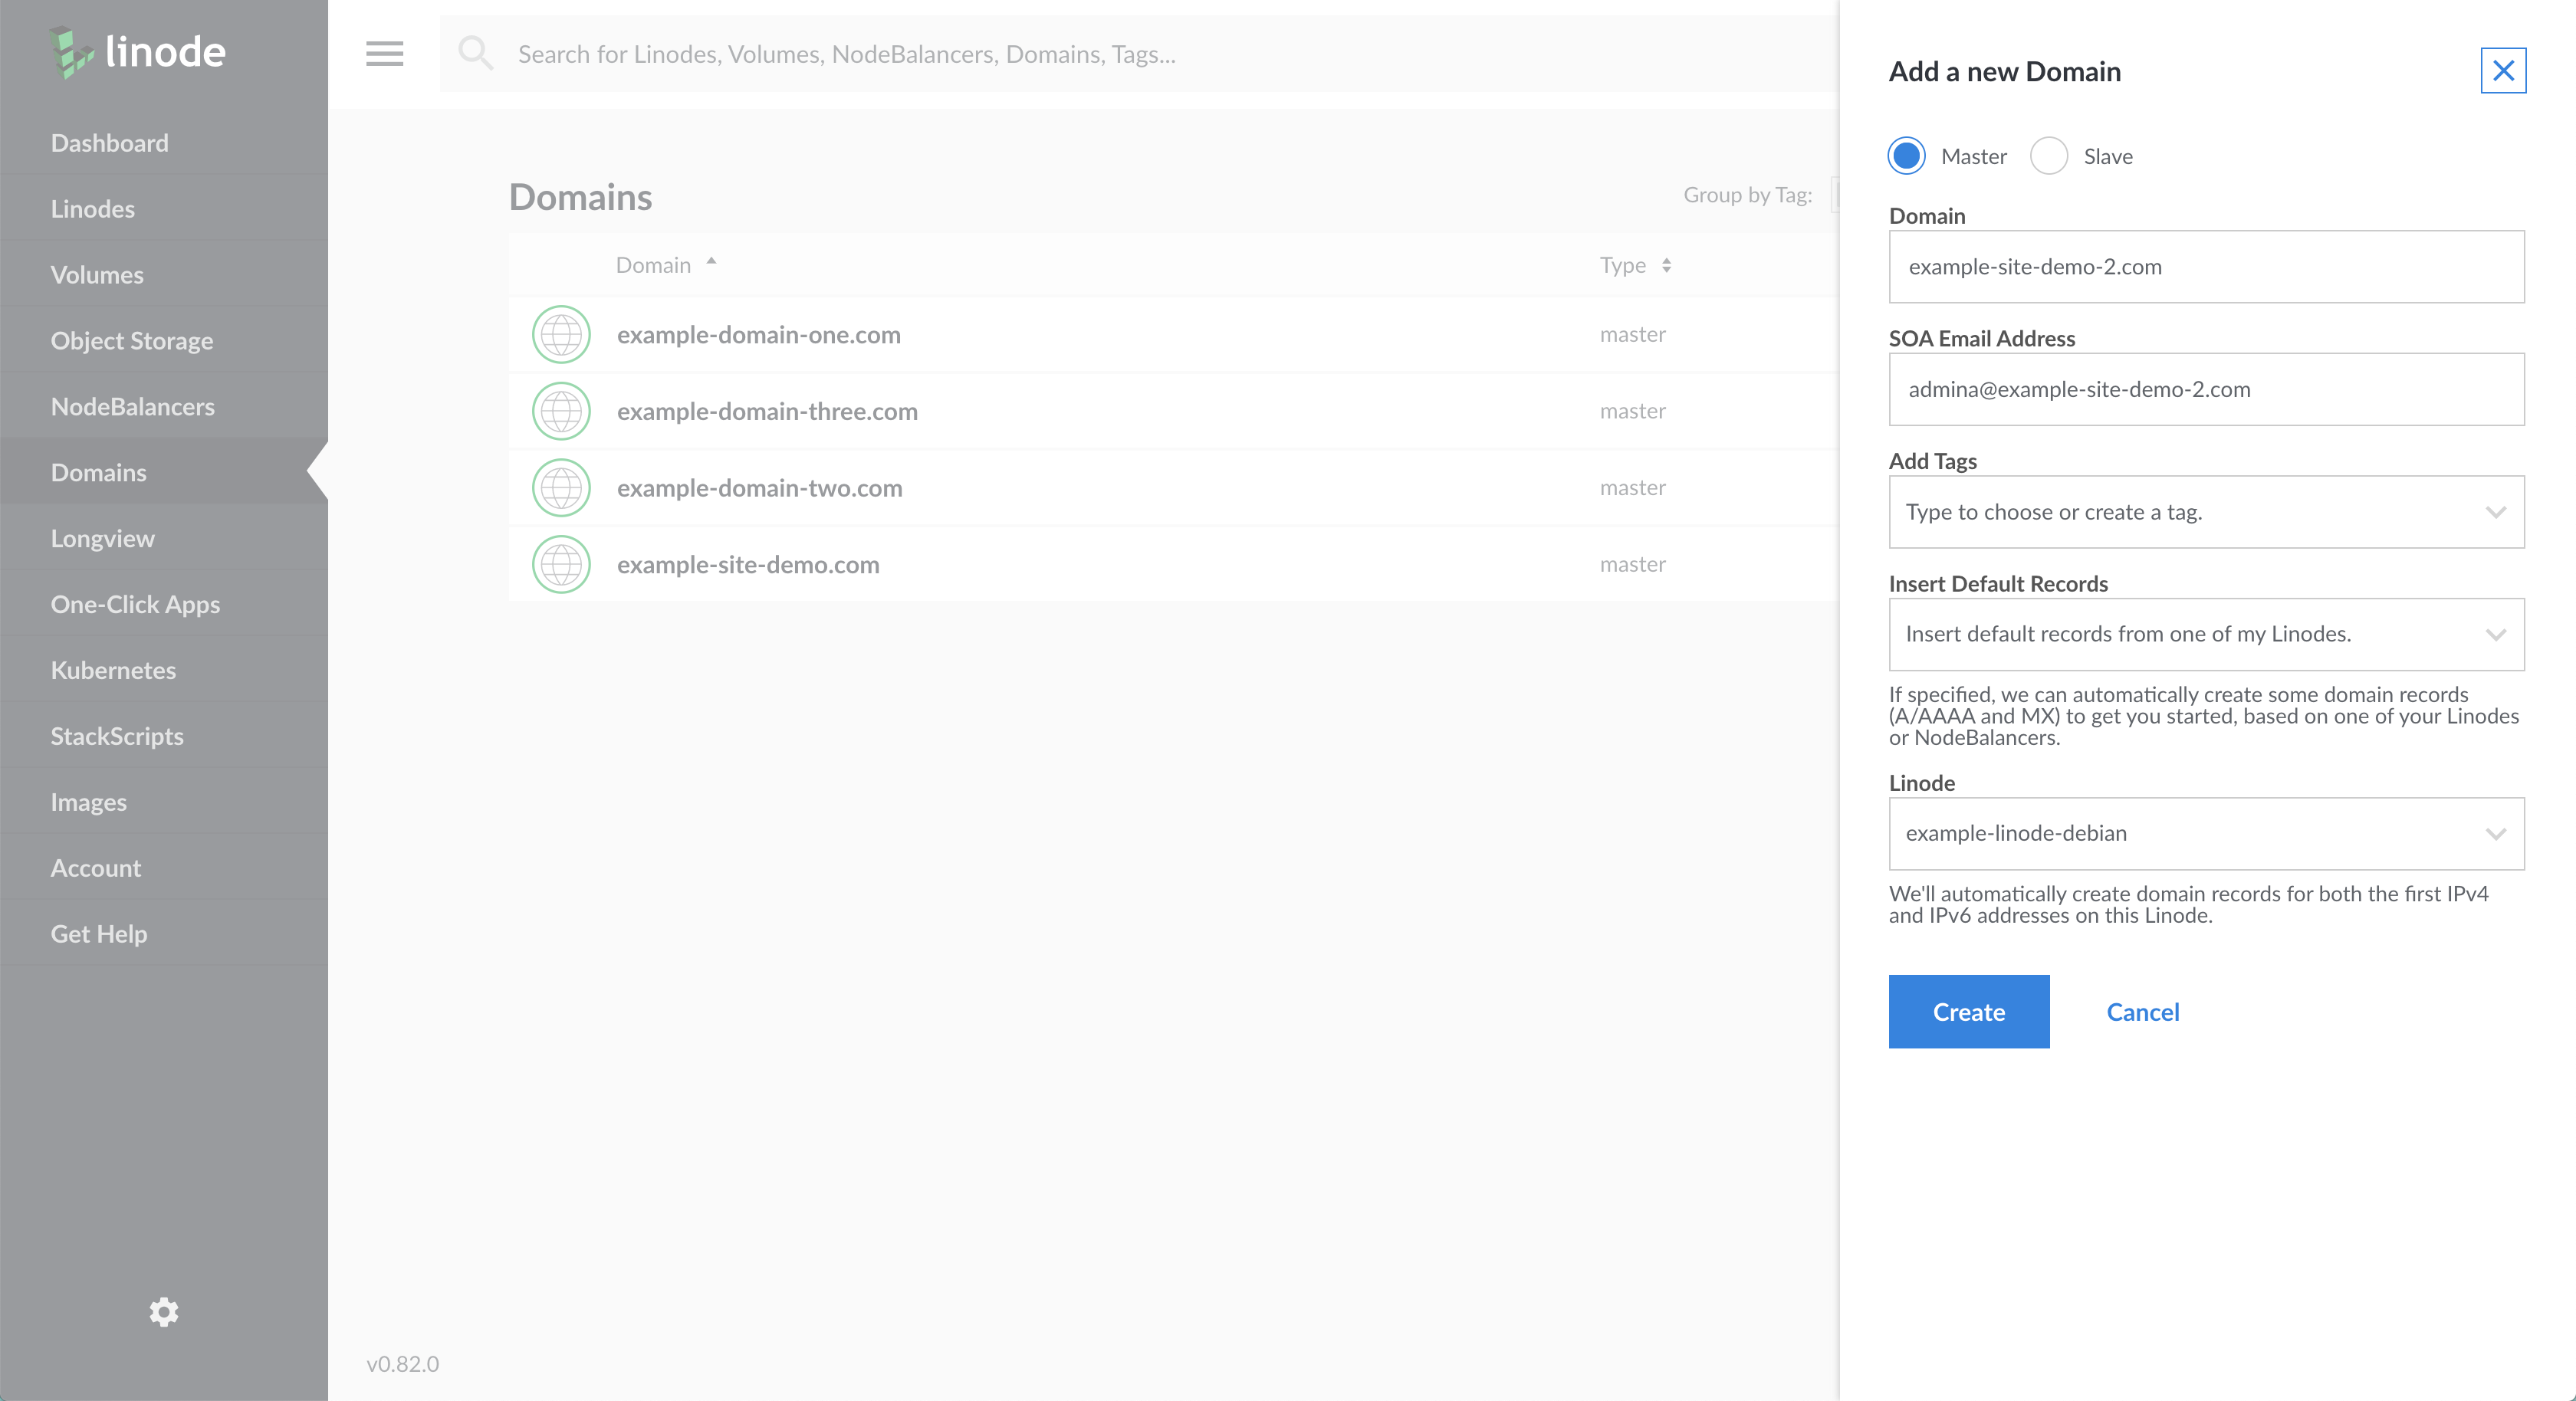Click the Create button to add domain
2576x1401 pixels.
click(1969, 1011)
